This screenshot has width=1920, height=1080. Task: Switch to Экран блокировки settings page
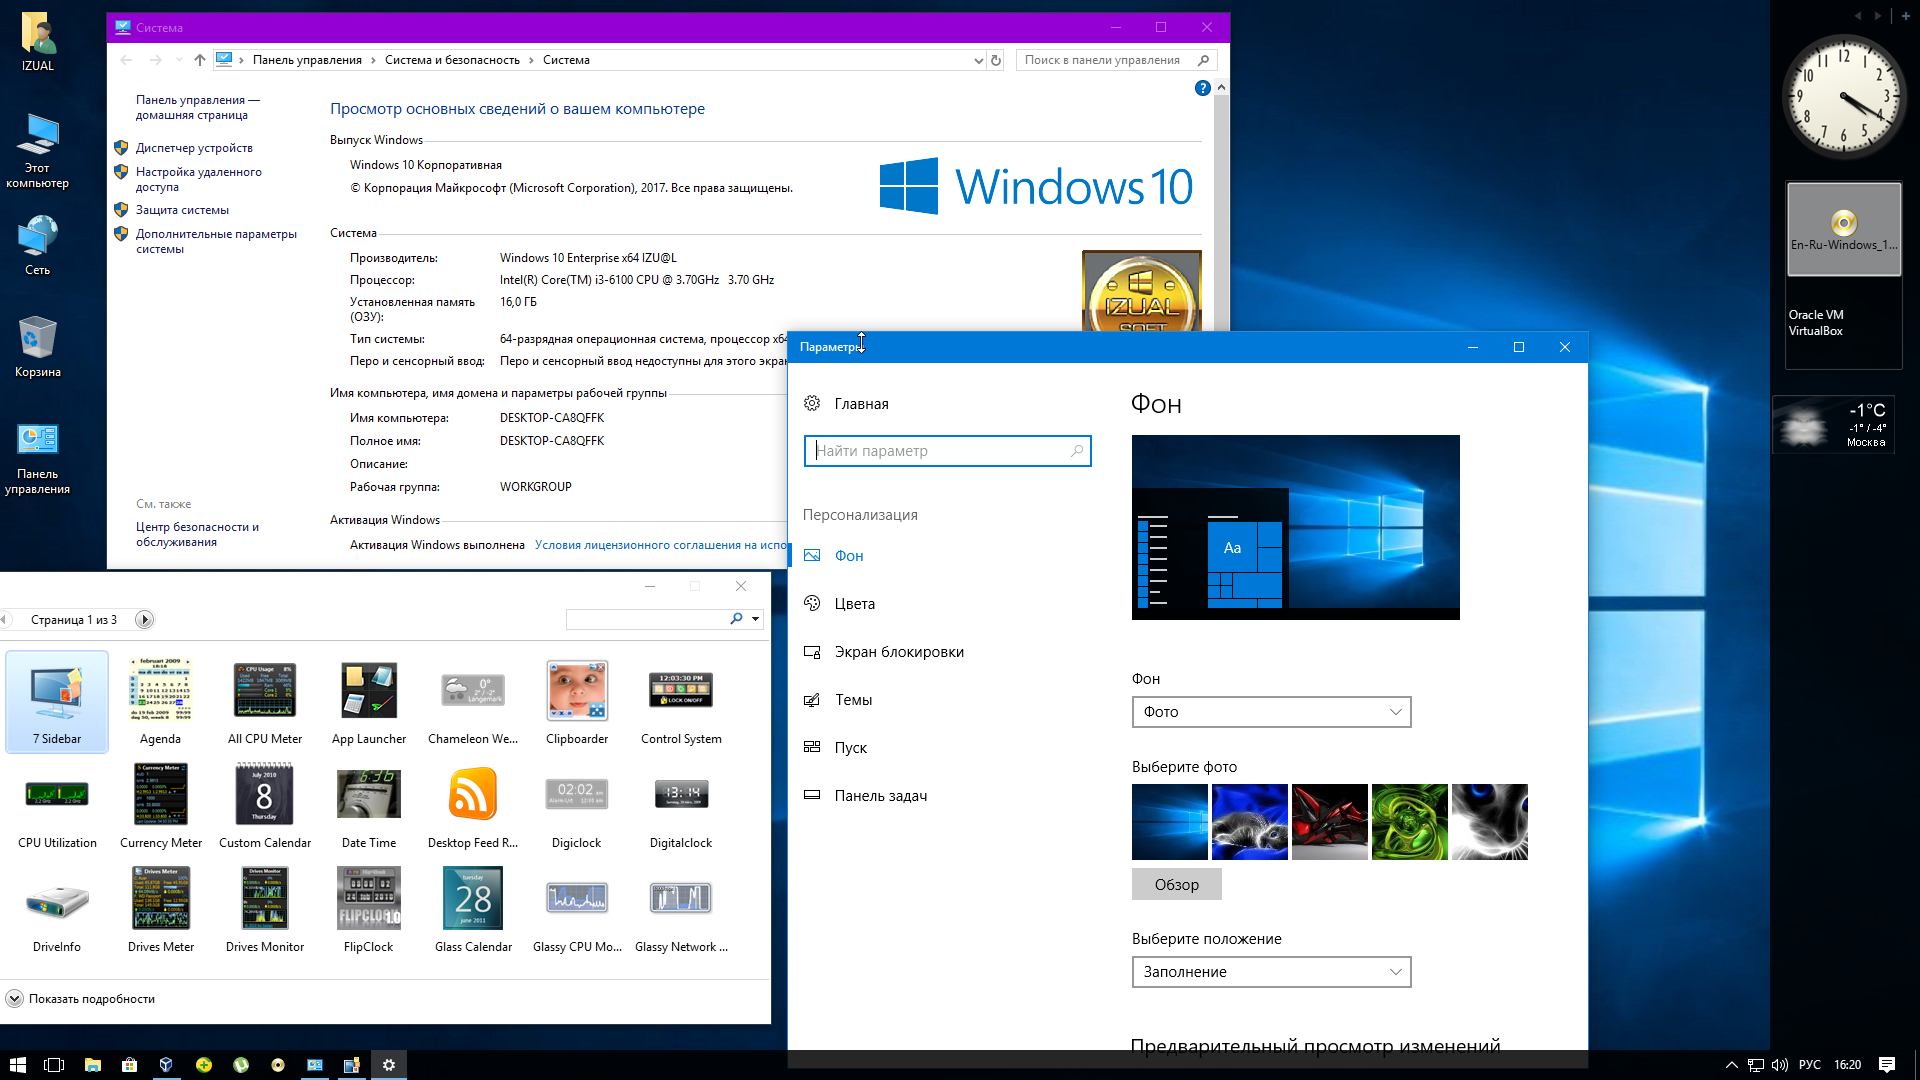coord(898,652)
